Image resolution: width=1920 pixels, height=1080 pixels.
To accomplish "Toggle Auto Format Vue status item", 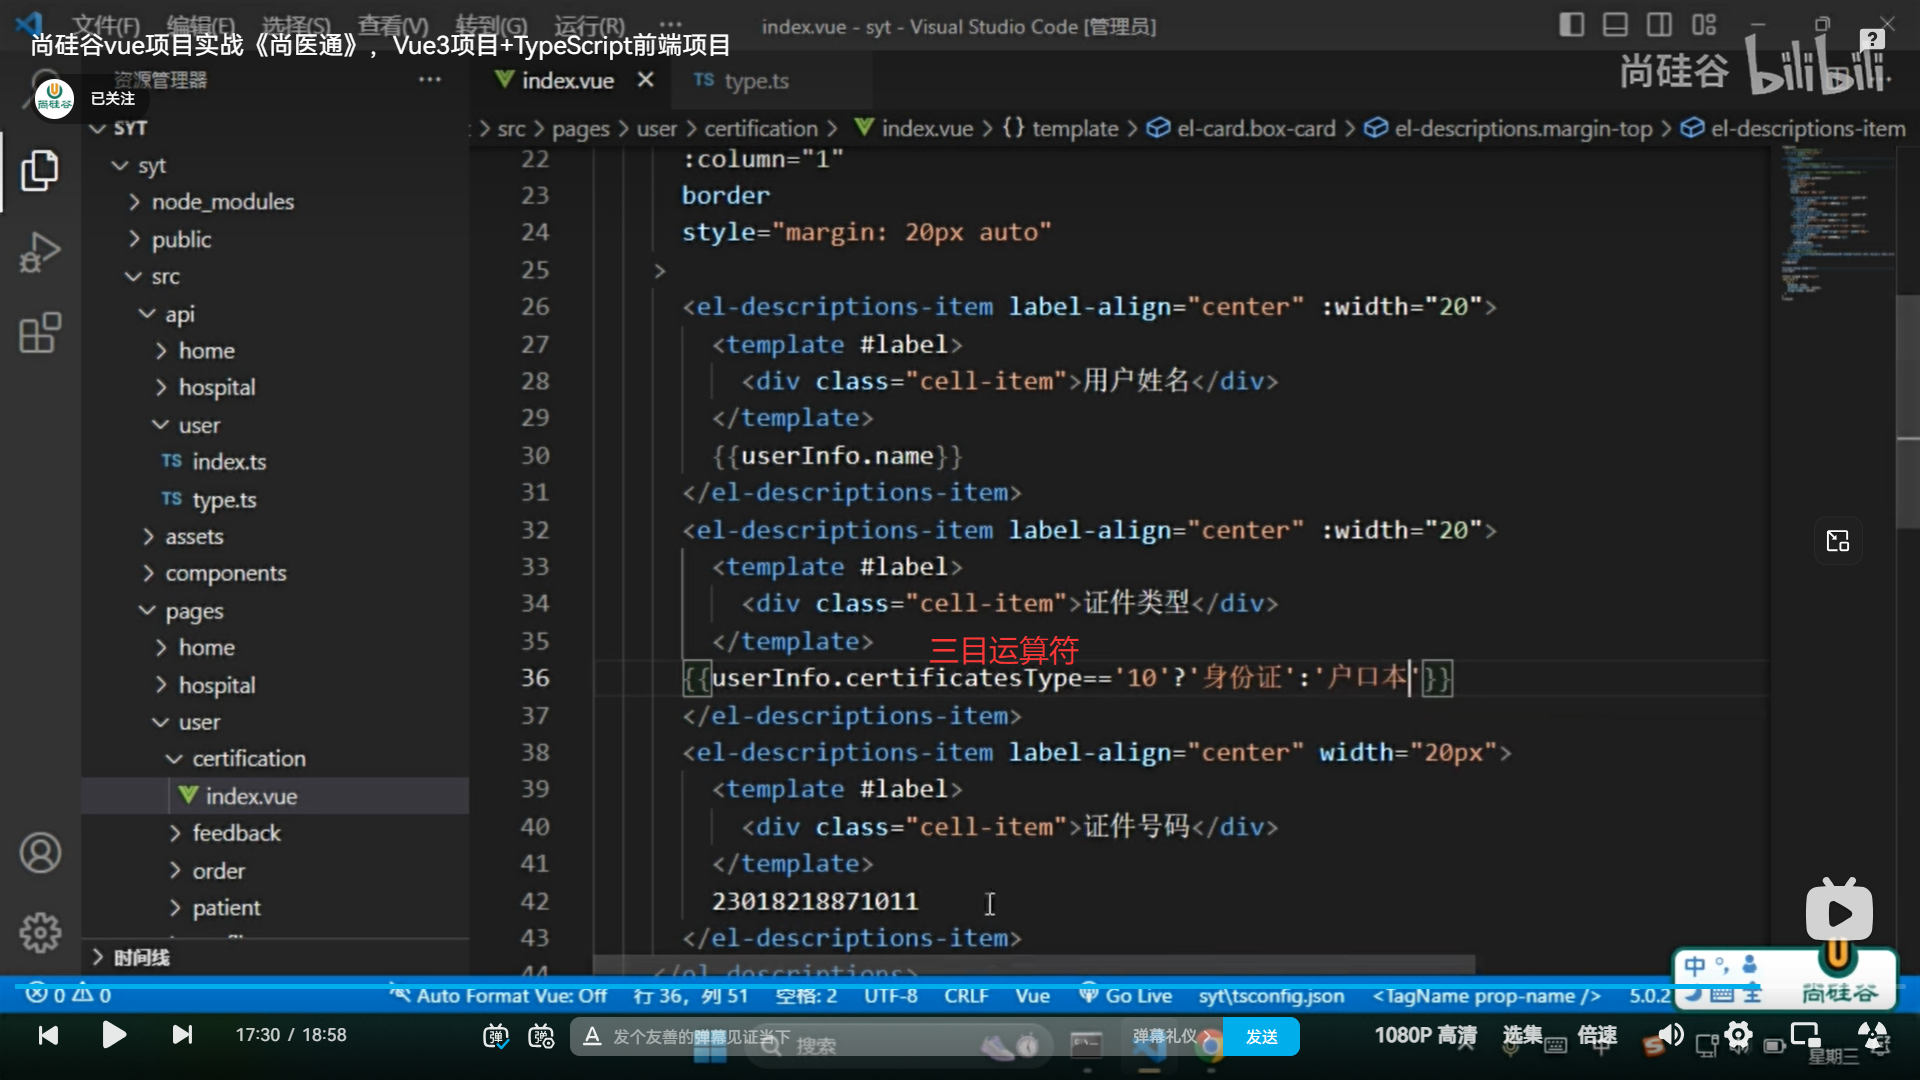I will pos(498,996).
